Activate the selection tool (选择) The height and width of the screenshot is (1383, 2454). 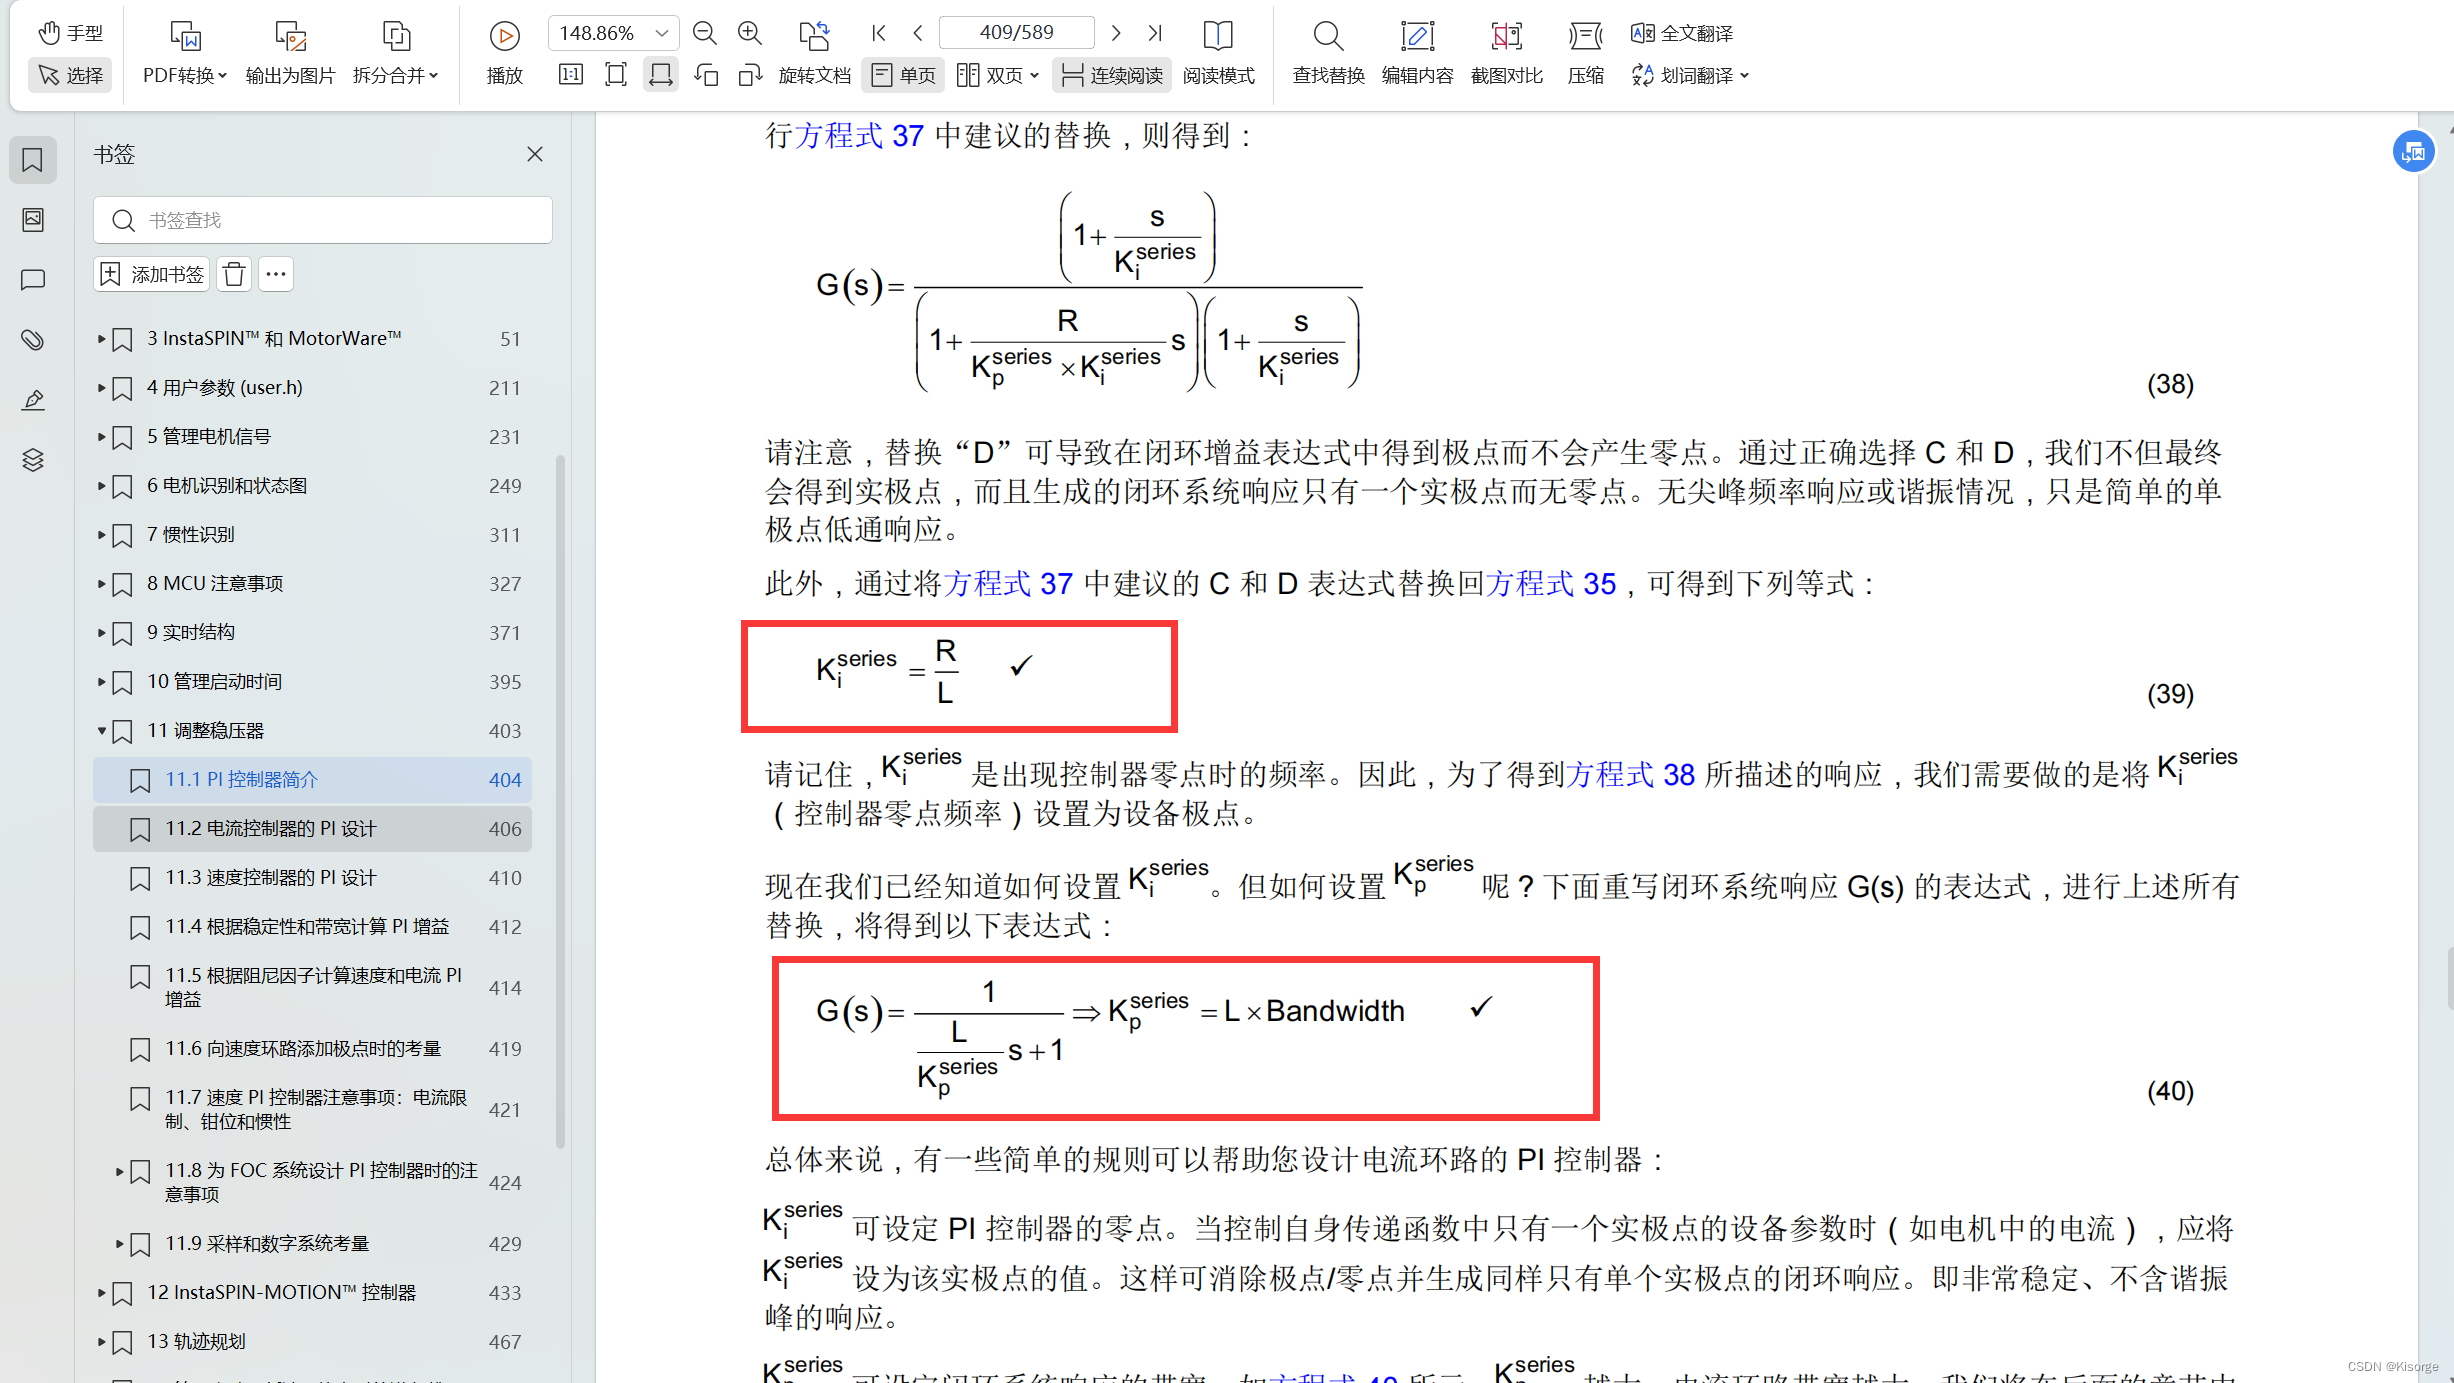[69, 75]
